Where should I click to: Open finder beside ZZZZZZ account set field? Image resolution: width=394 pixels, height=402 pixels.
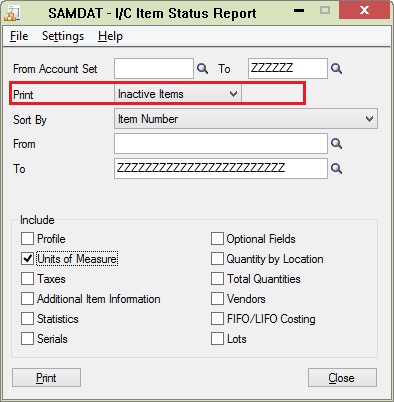tap(336, 69)
